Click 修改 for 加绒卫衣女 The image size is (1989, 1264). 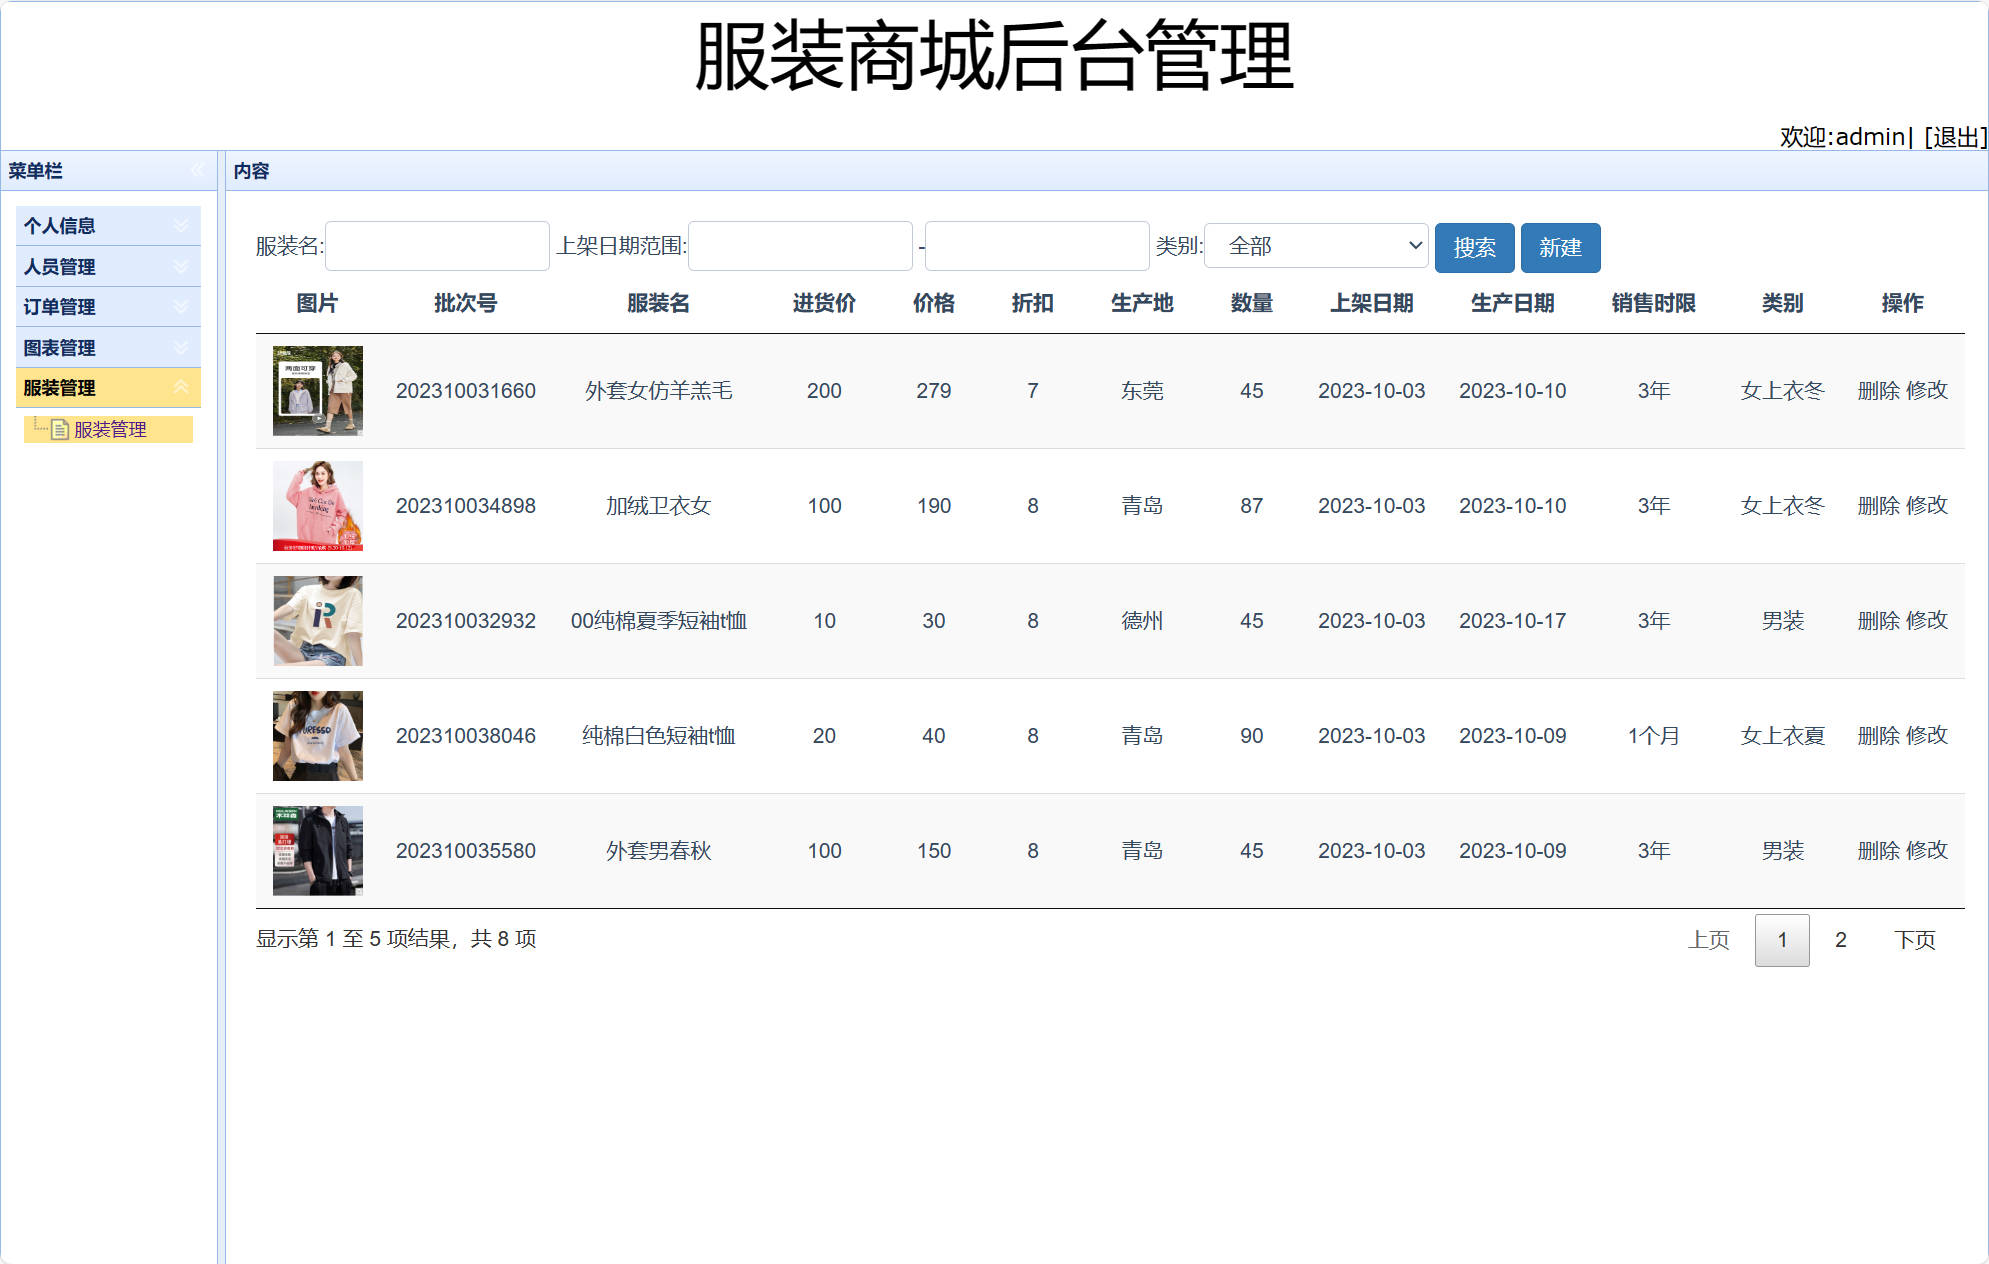1929,506
